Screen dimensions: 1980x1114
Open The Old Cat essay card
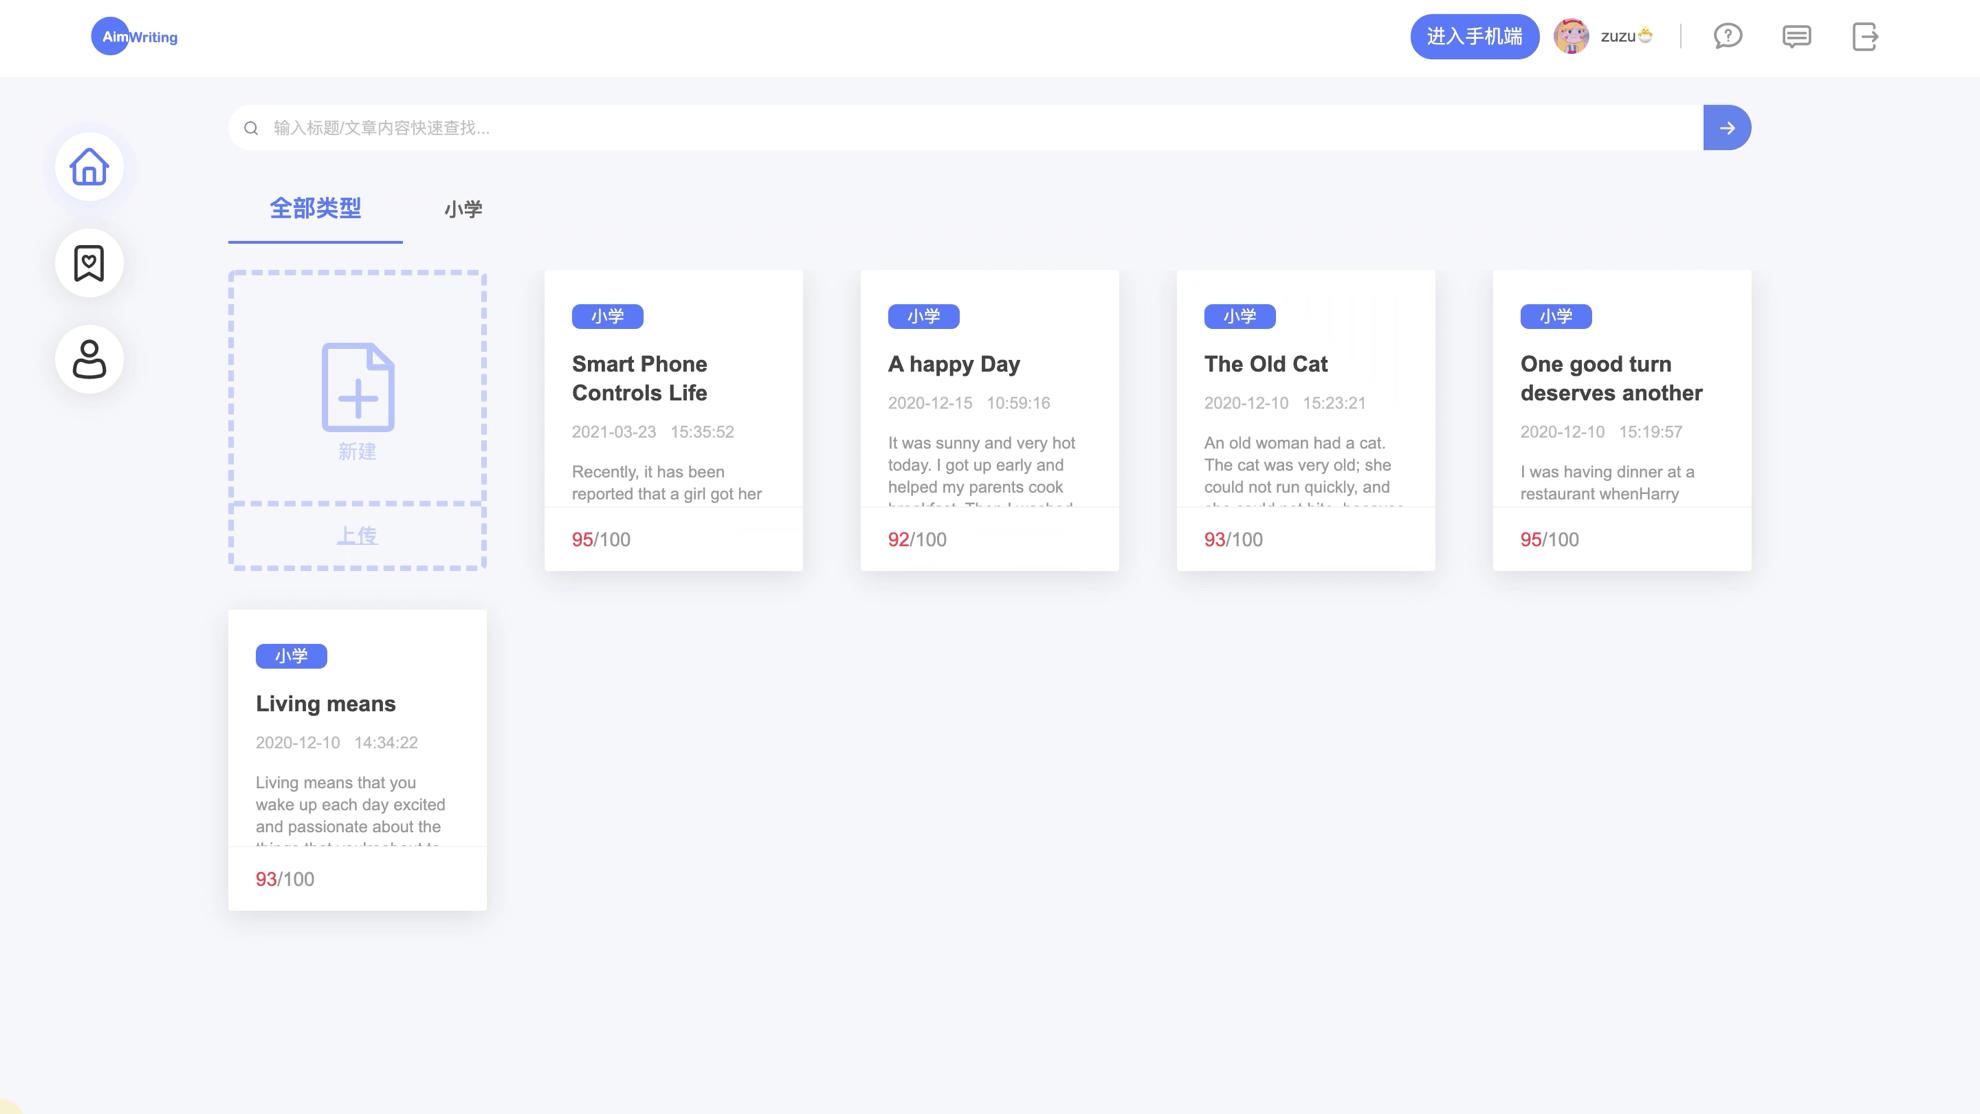coord(1265,364)
